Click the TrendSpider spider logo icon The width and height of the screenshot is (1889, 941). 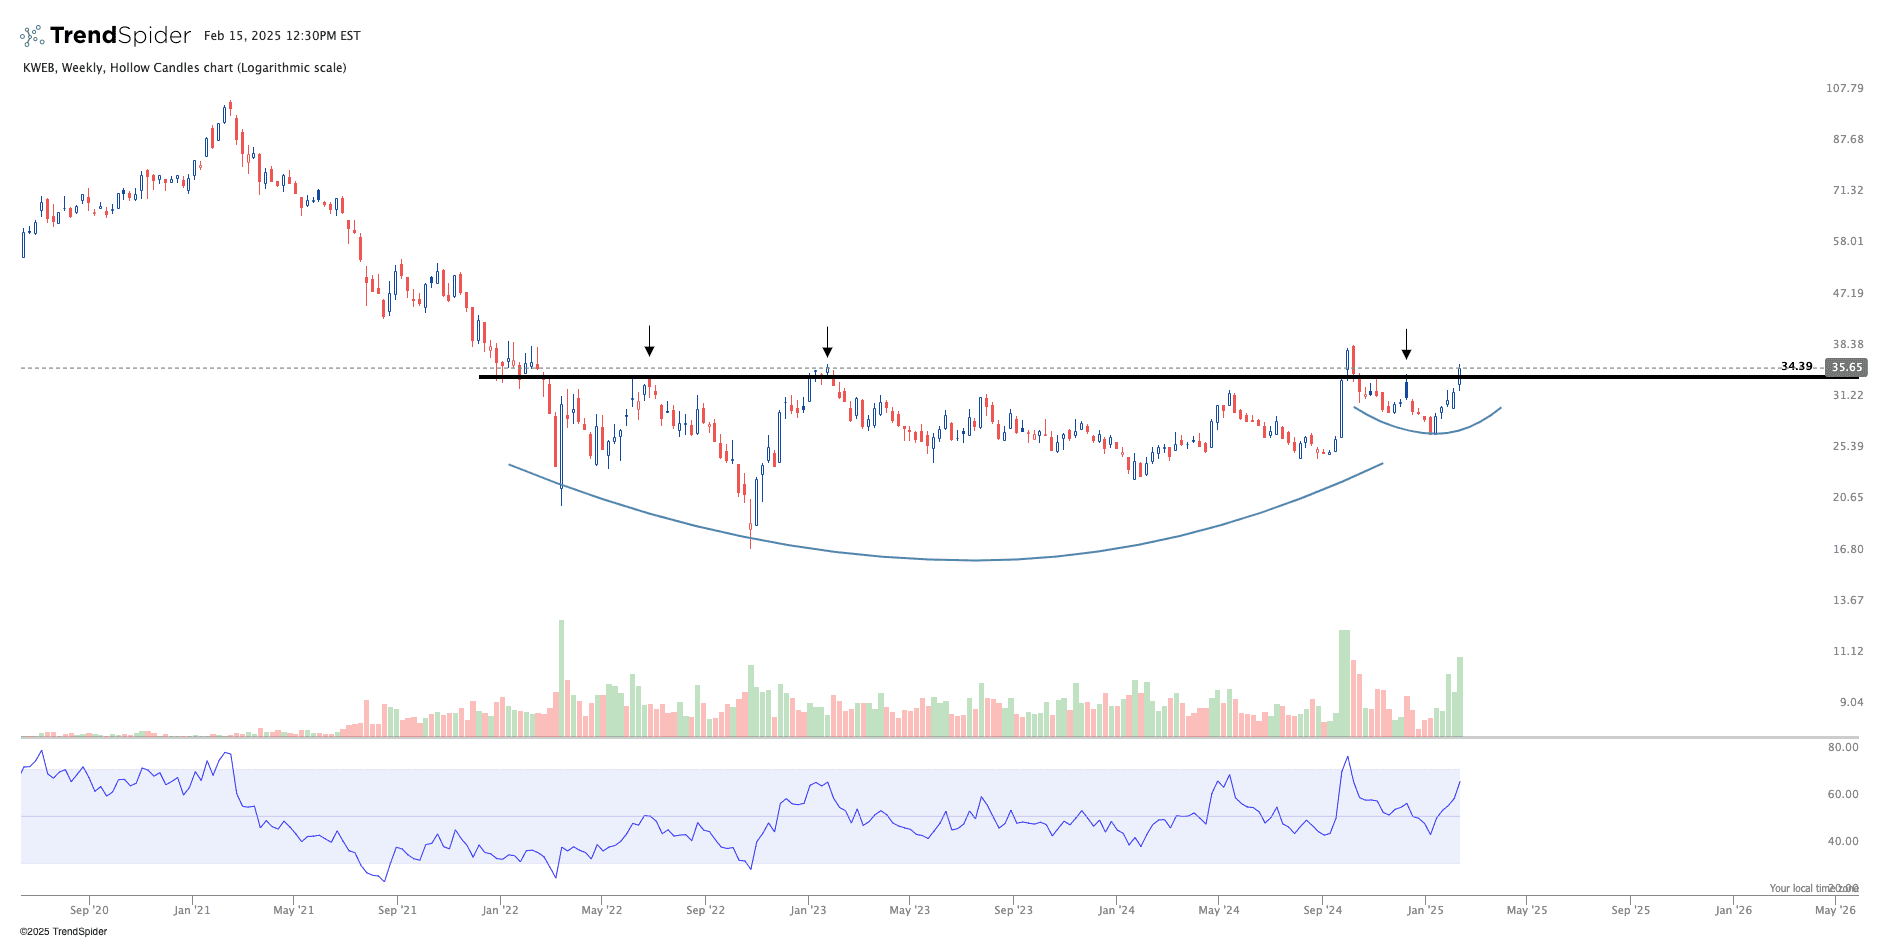(x=32, y=36)
